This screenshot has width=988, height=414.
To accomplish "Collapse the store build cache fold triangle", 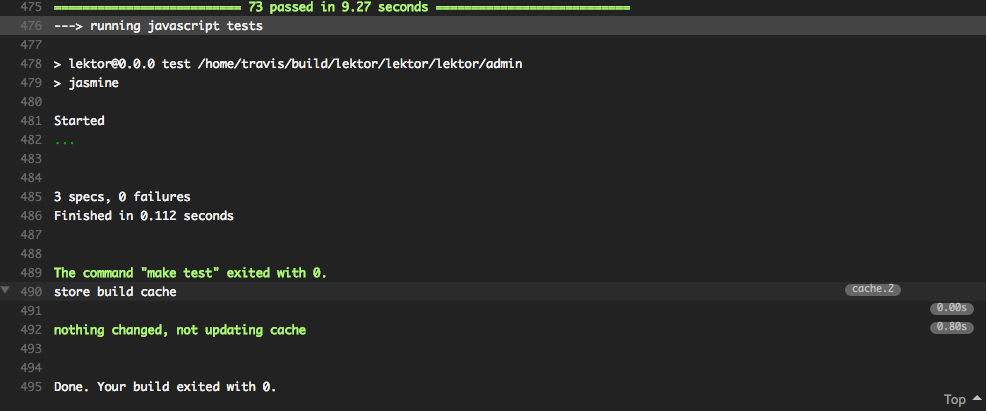I will click(6, 290).
